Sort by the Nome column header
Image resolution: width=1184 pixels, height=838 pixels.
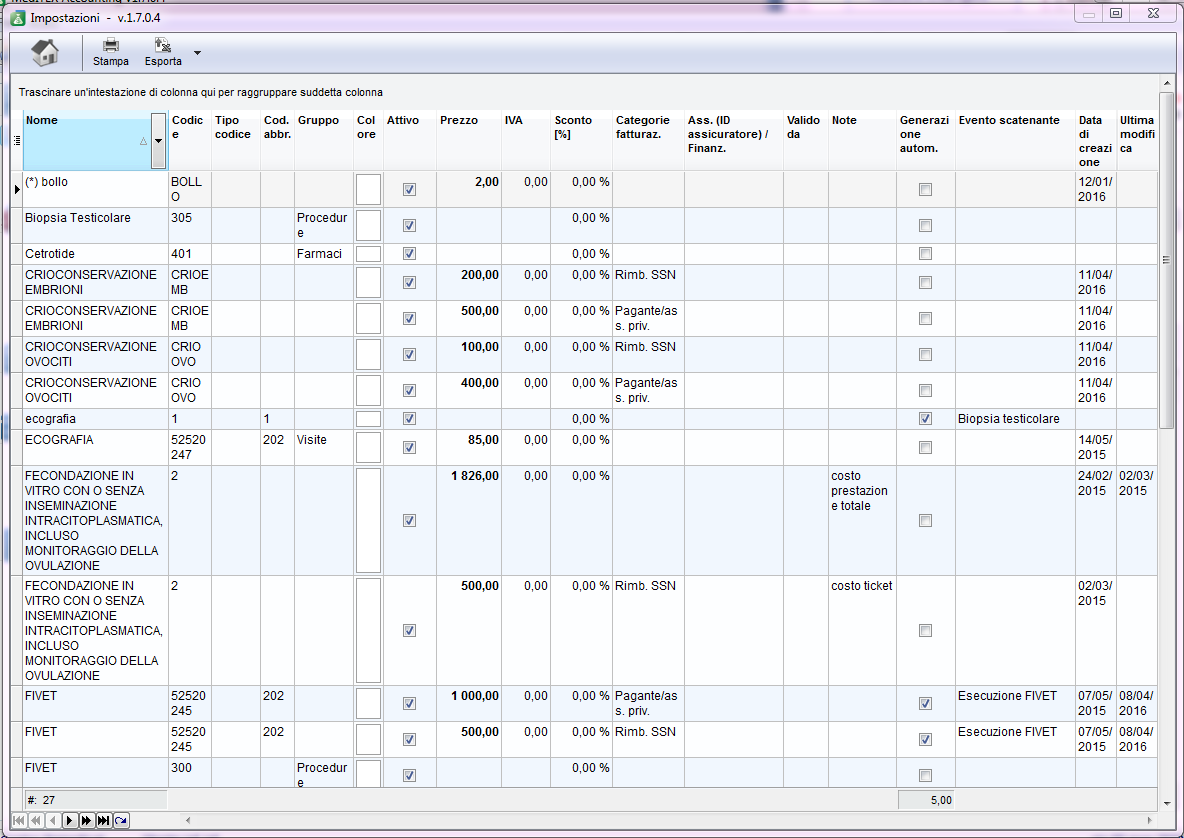pos(87,140)
